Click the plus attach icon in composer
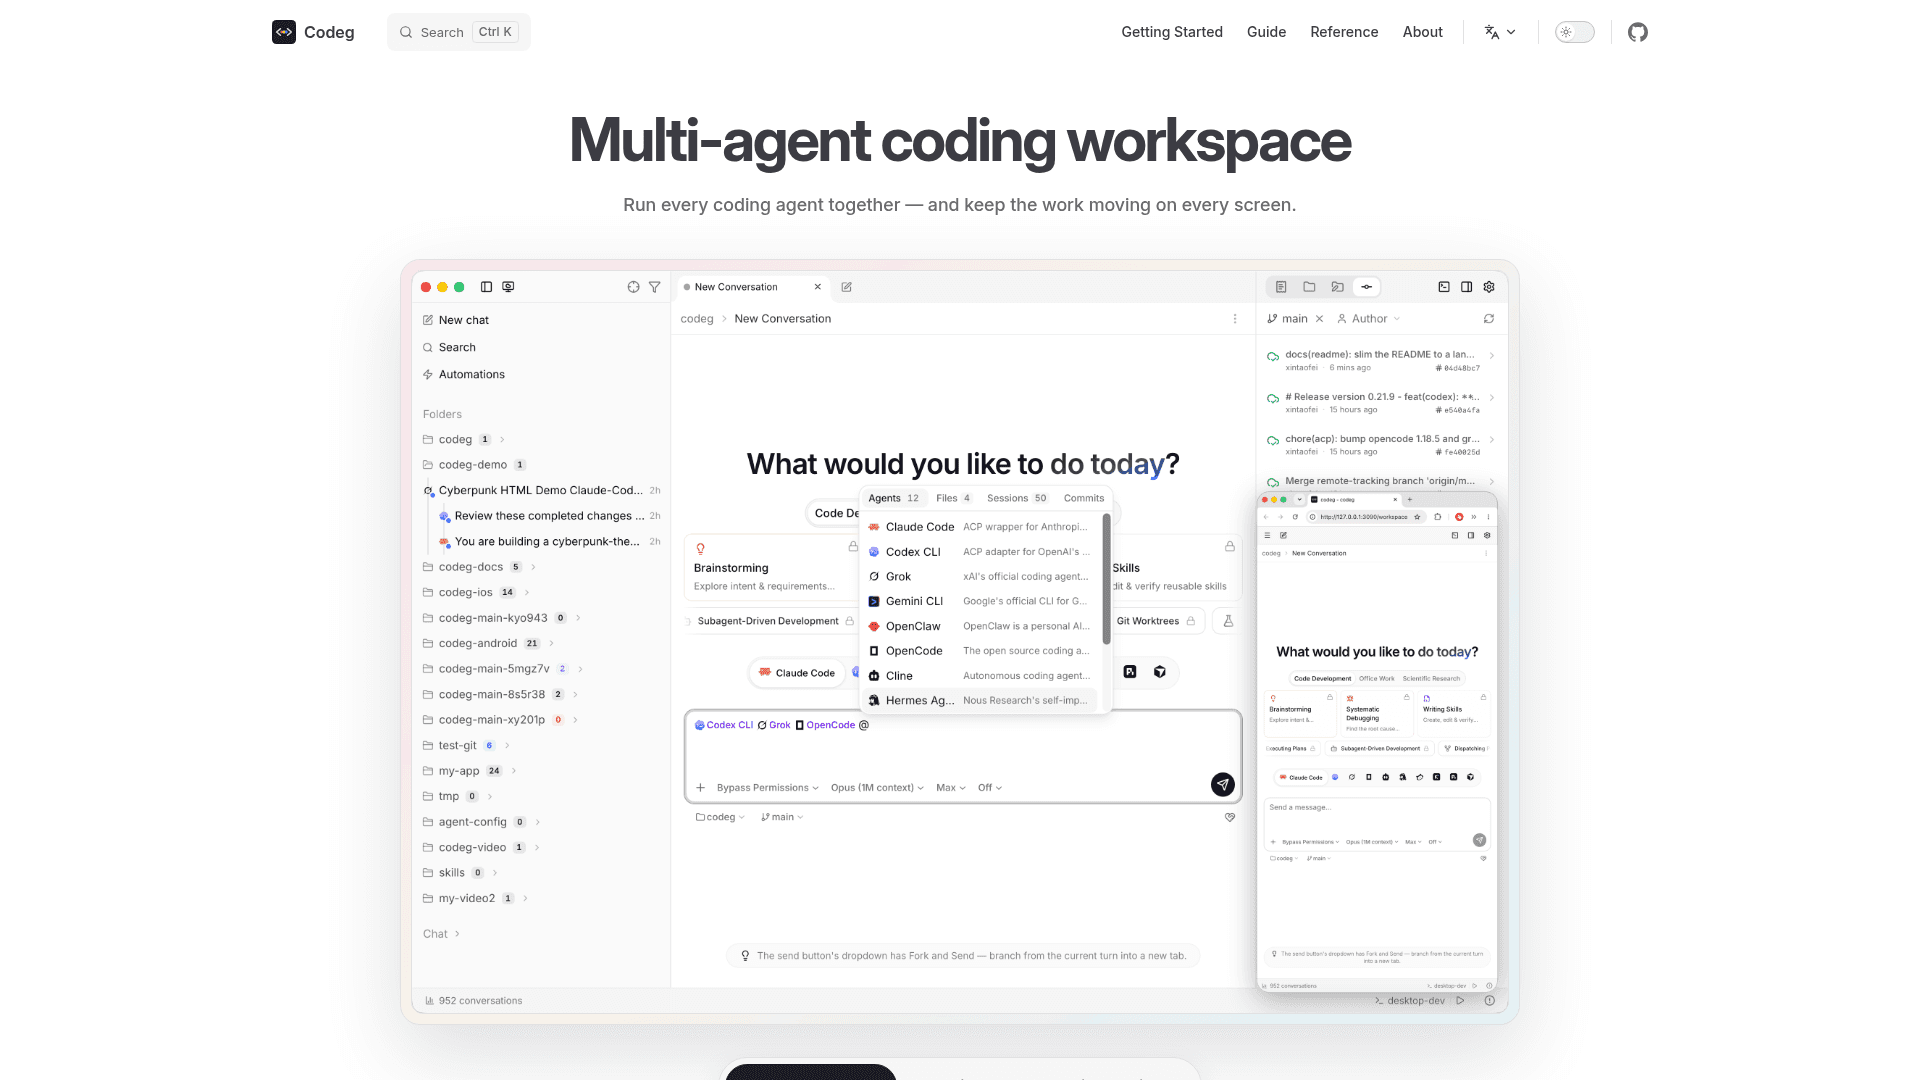Screen dimensions: 1920x1080 click(x=700, y=788)
